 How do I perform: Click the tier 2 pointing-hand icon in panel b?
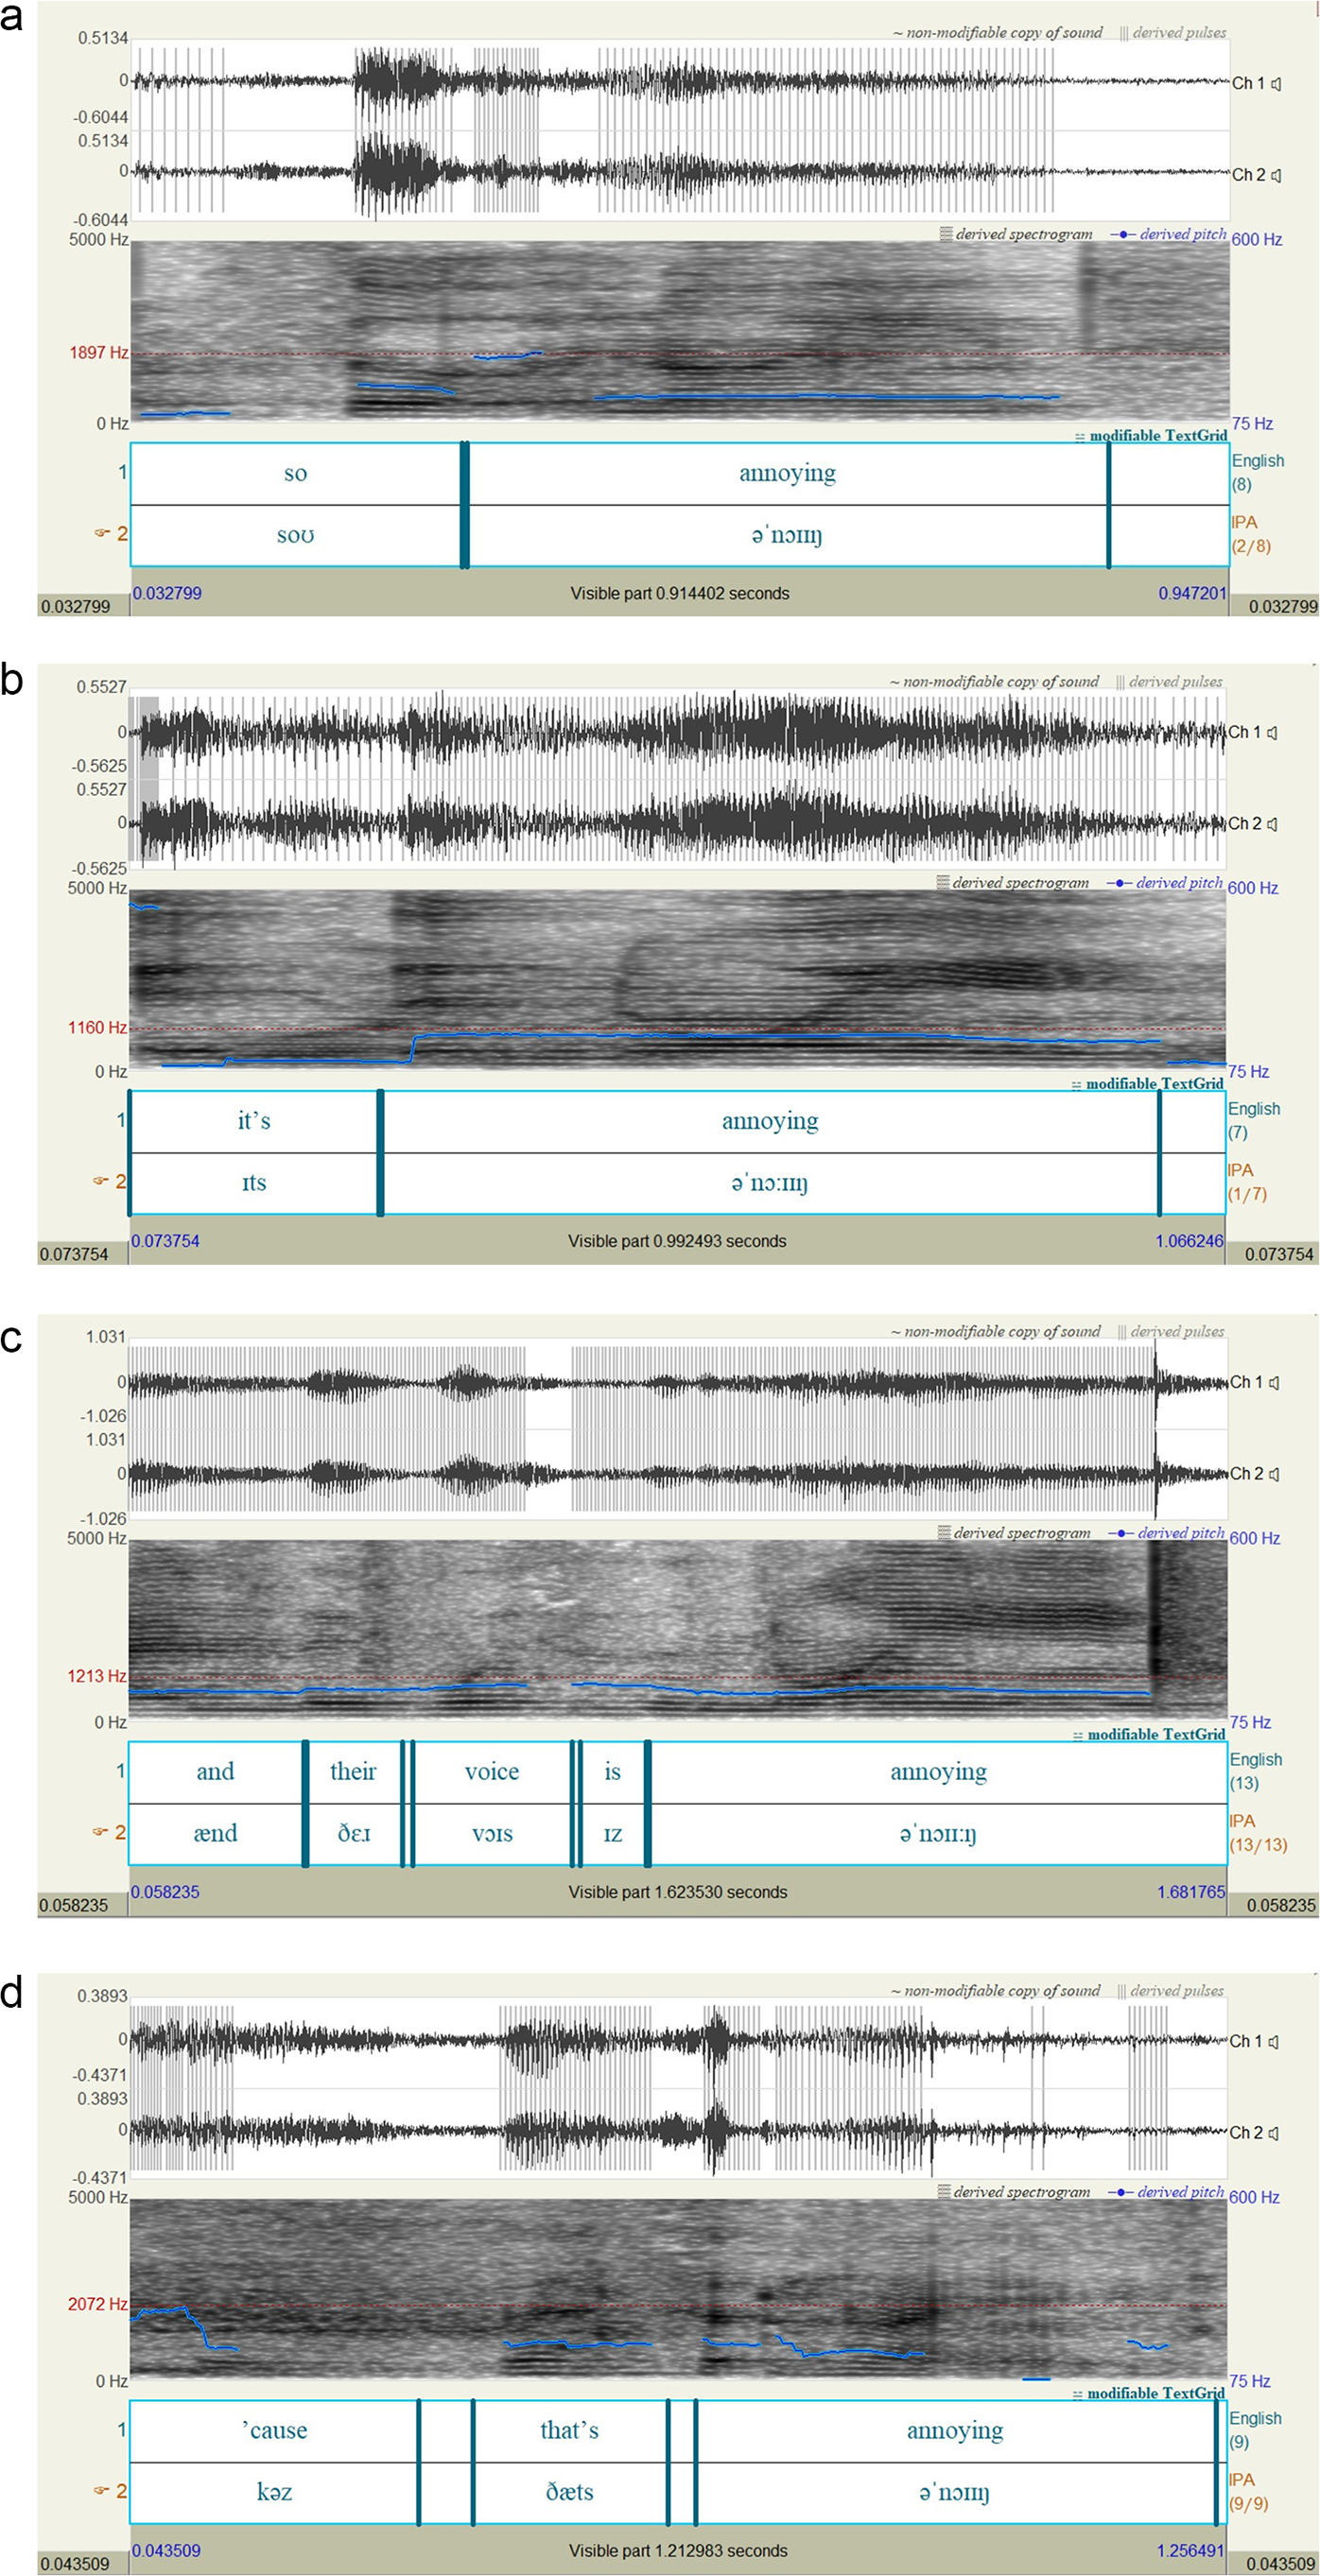tap(100, 1181)
